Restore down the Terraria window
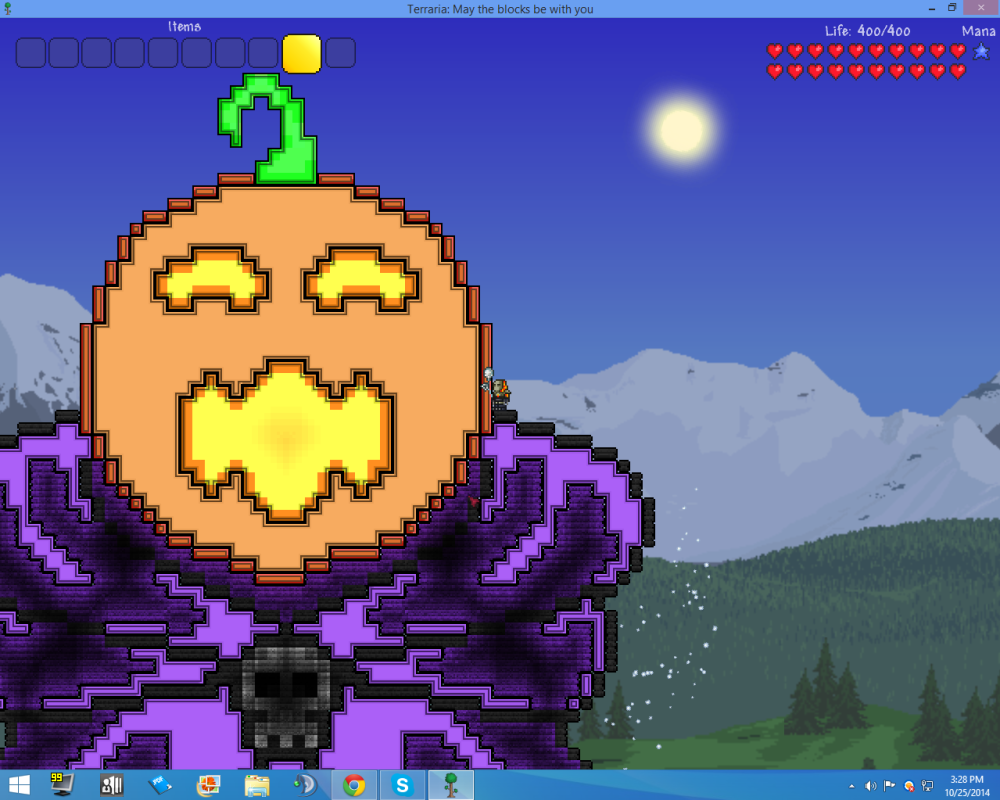Image resolution: width=1000 pixels, height=800 pixels. pos(952,8)
